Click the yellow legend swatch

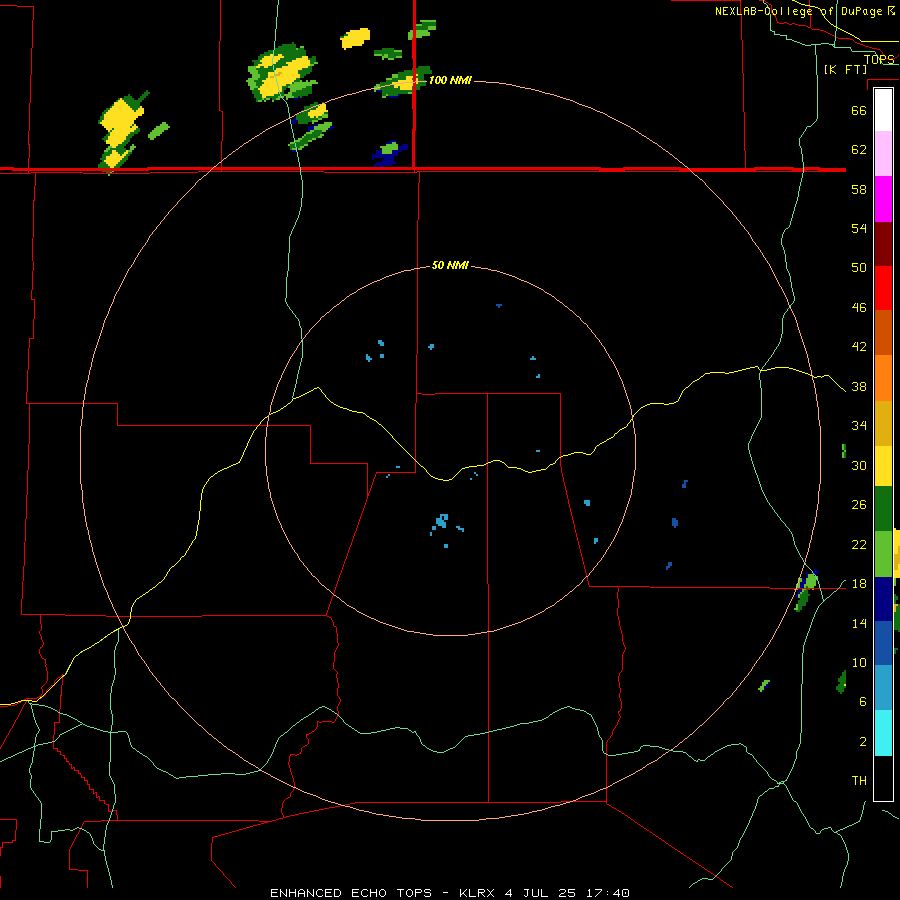(883, 465)
